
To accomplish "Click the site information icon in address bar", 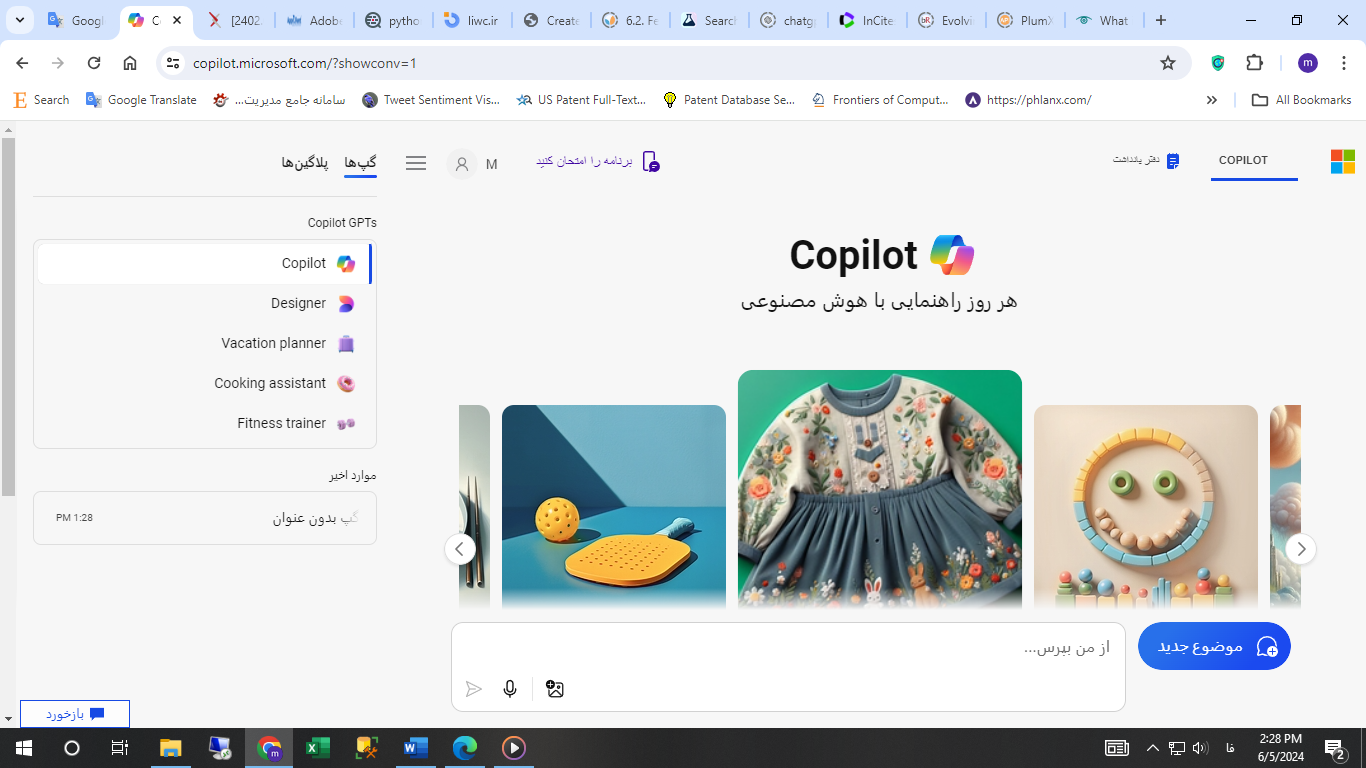I will pyautogui.click(x=174, y=63).
